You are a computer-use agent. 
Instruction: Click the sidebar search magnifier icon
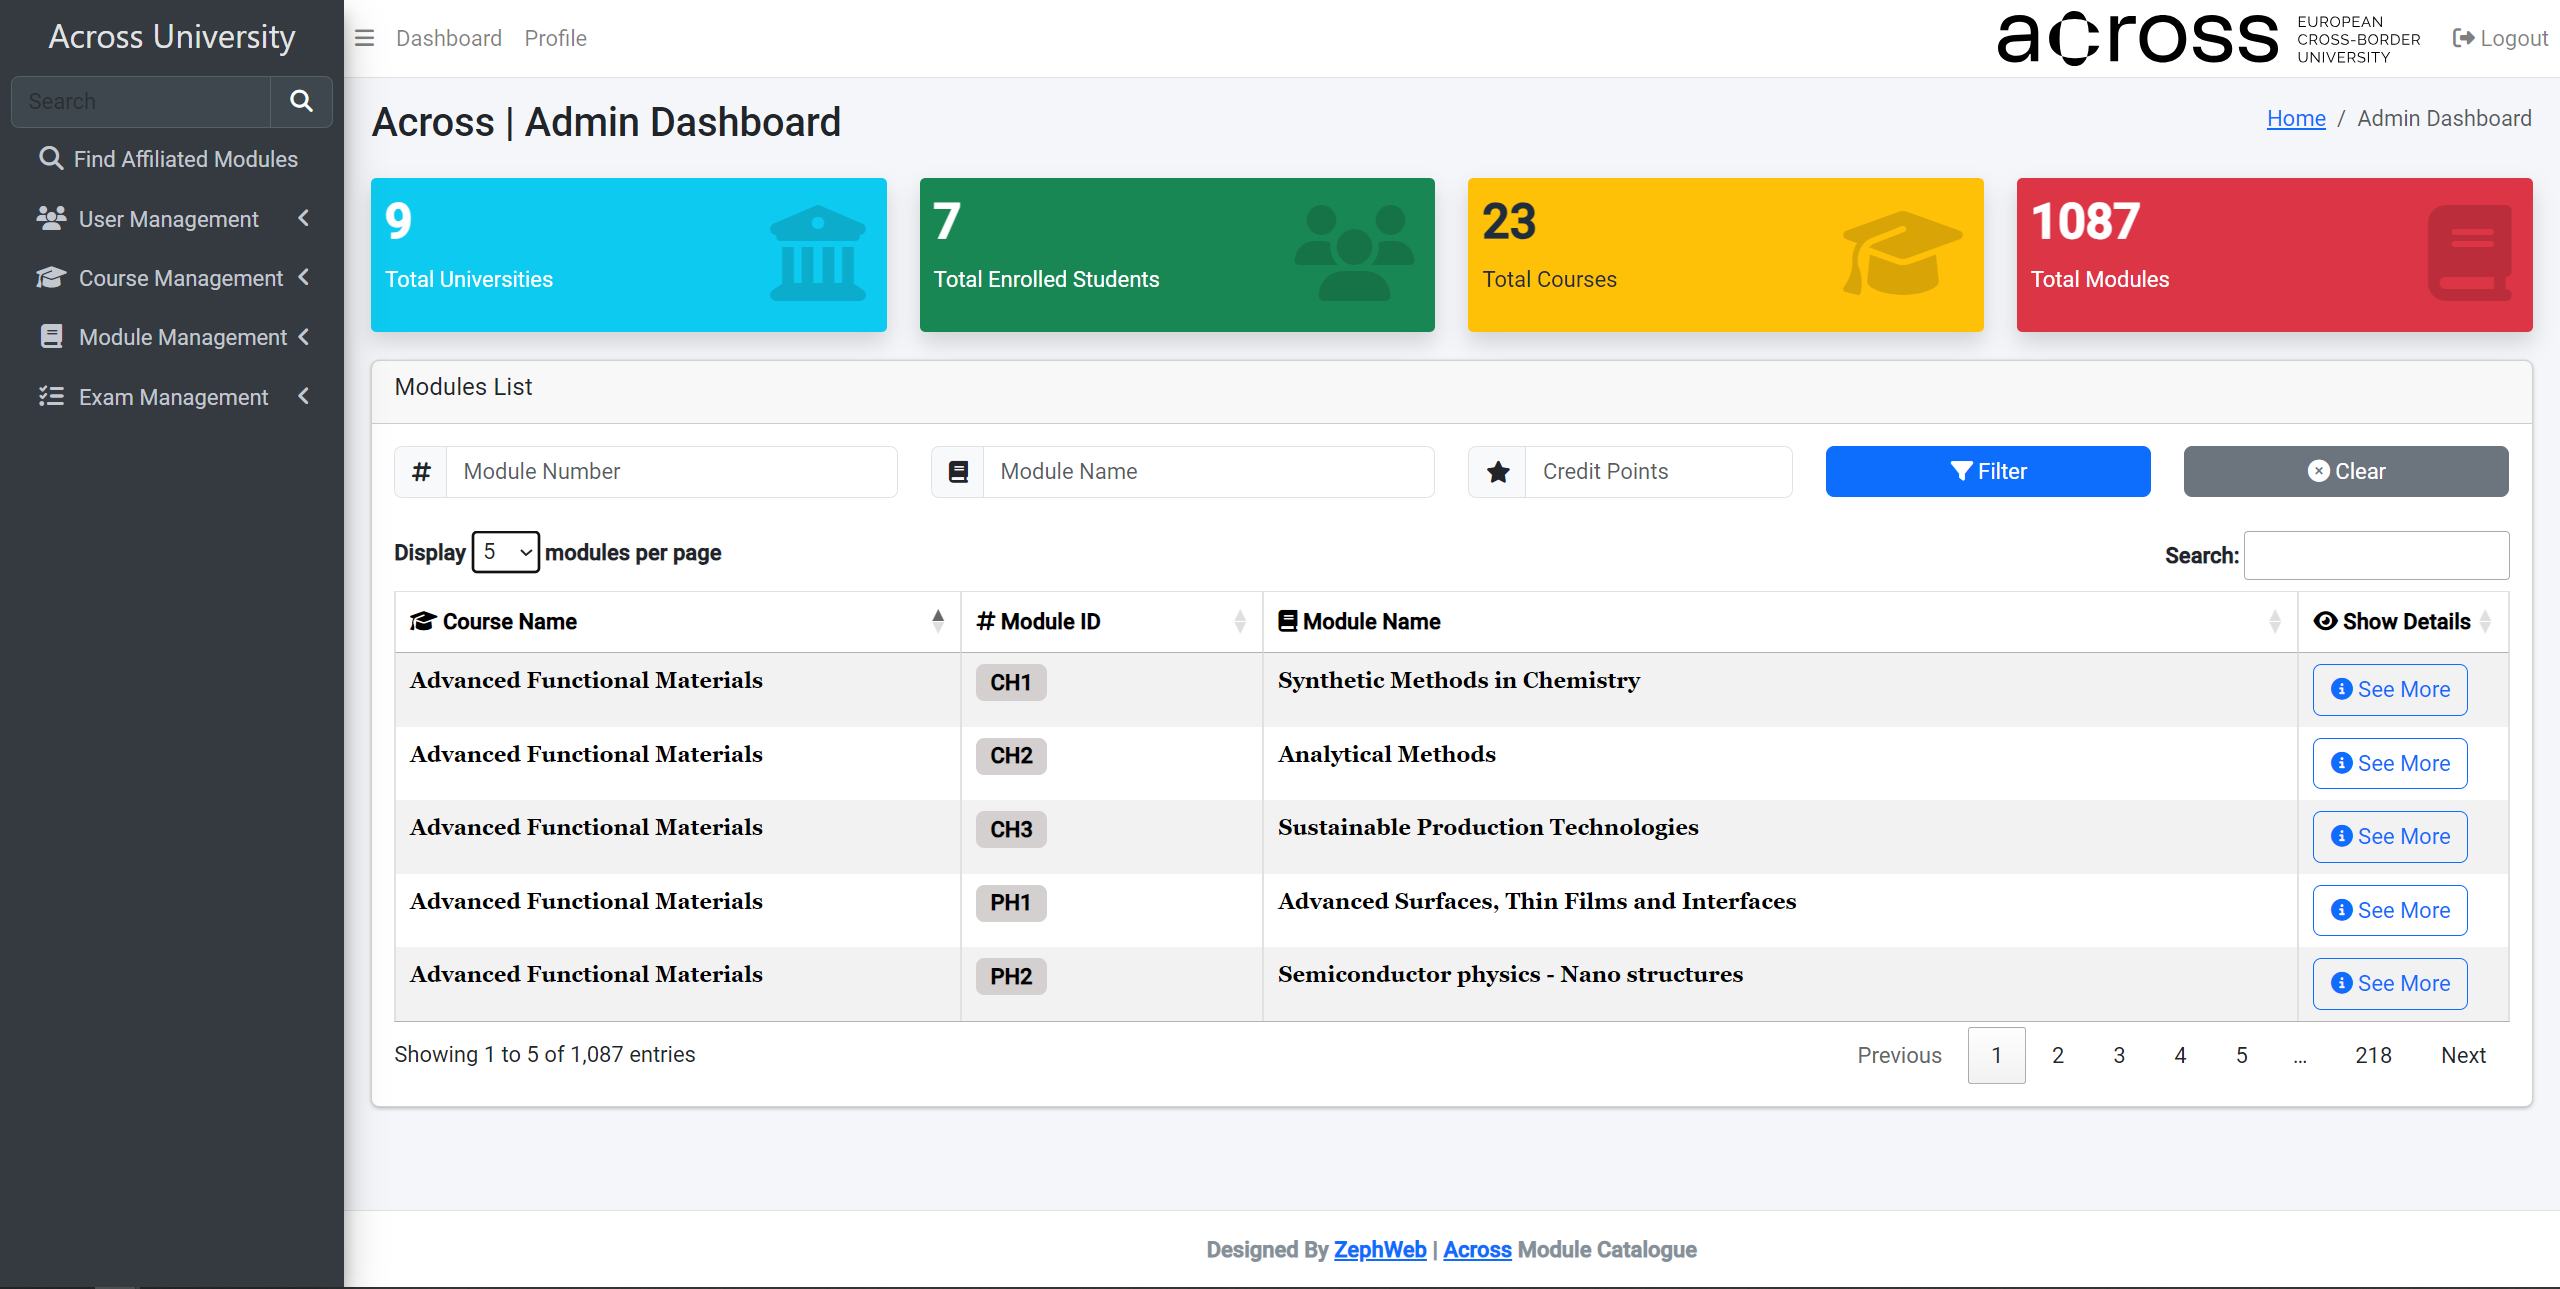(301, 101)
